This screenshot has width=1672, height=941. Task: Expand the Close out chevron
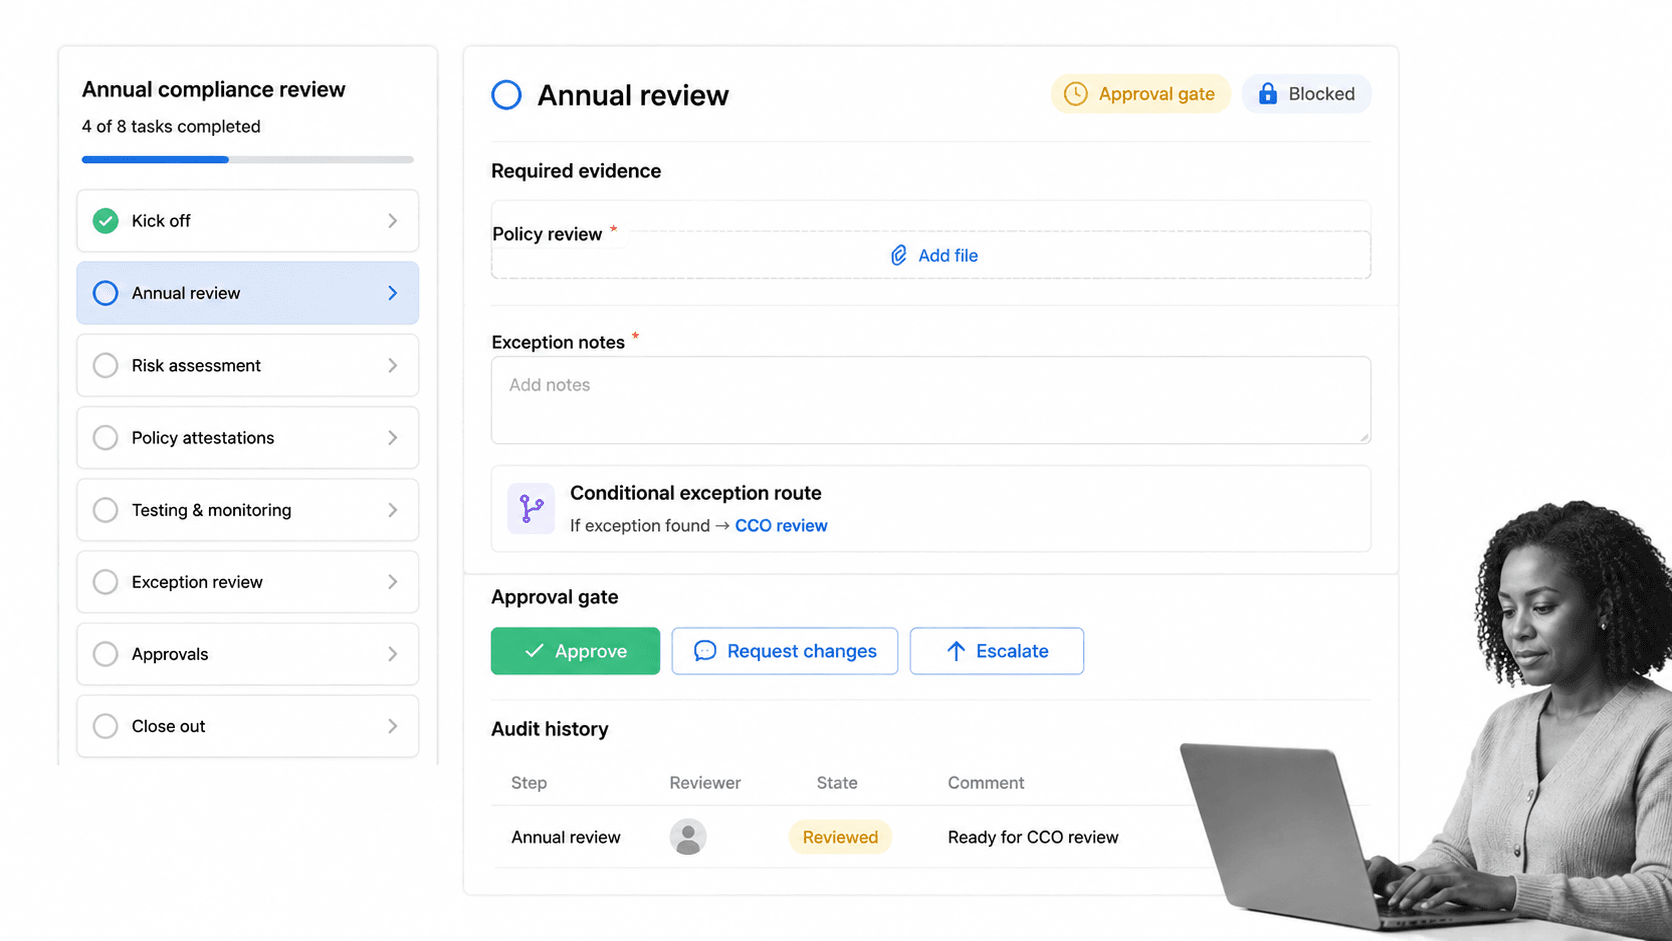392,726
